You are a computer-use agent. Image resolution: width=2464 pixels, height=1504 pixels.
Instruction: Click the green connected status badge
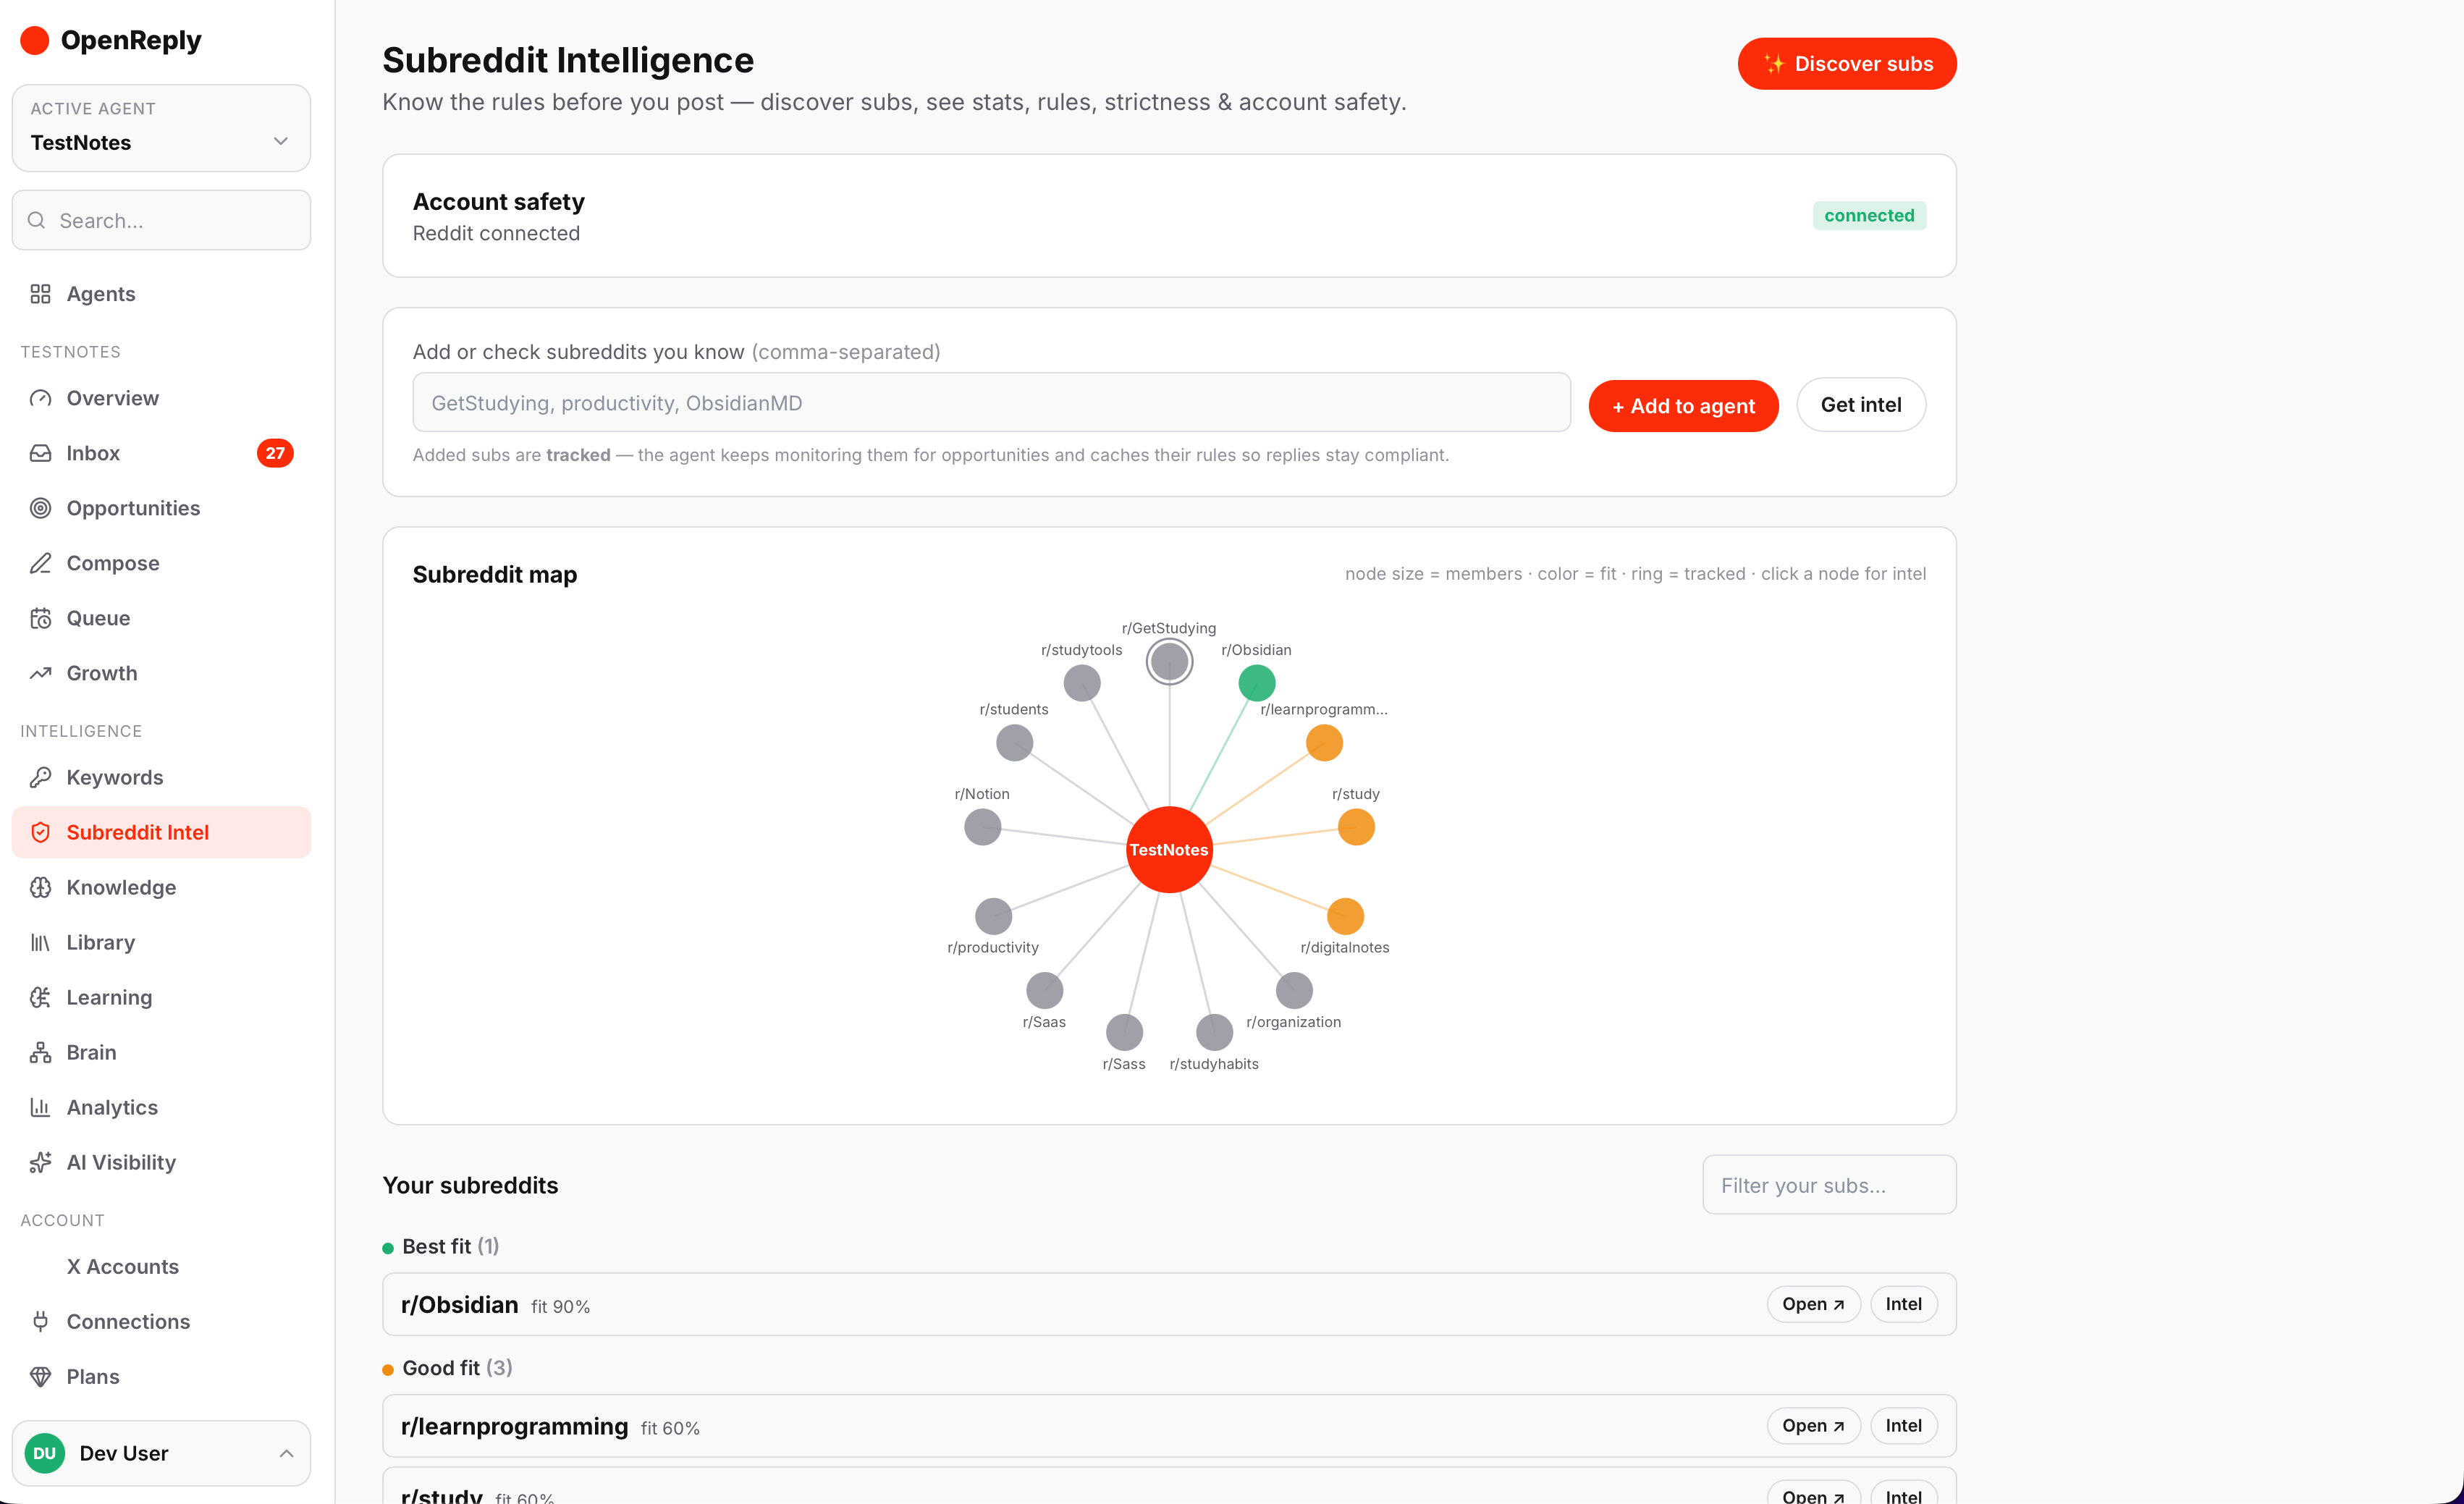[x=1869, y=215]
